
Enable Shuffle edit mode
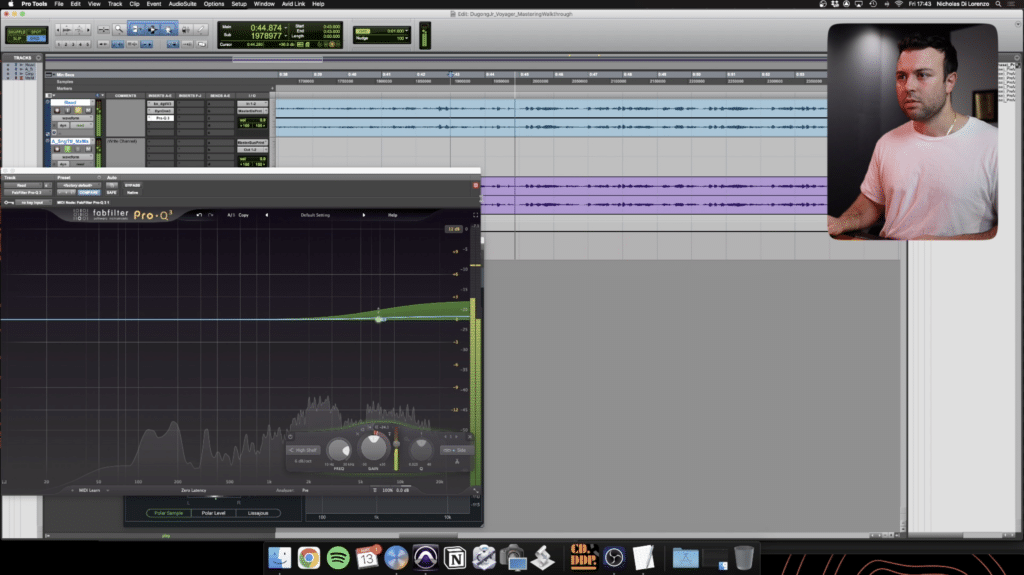point(17,31)
